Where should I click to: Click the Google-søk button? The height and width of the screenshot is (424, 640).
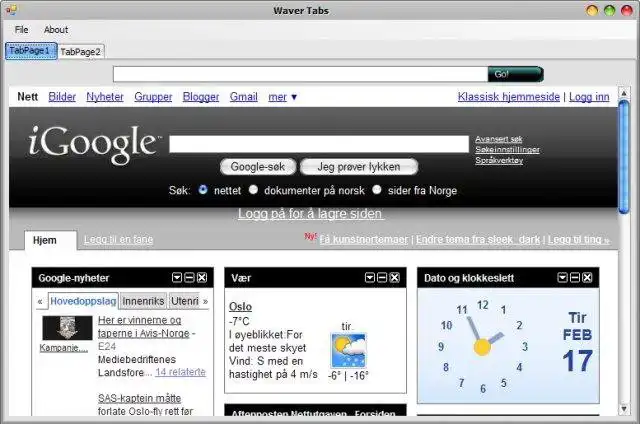258,166
